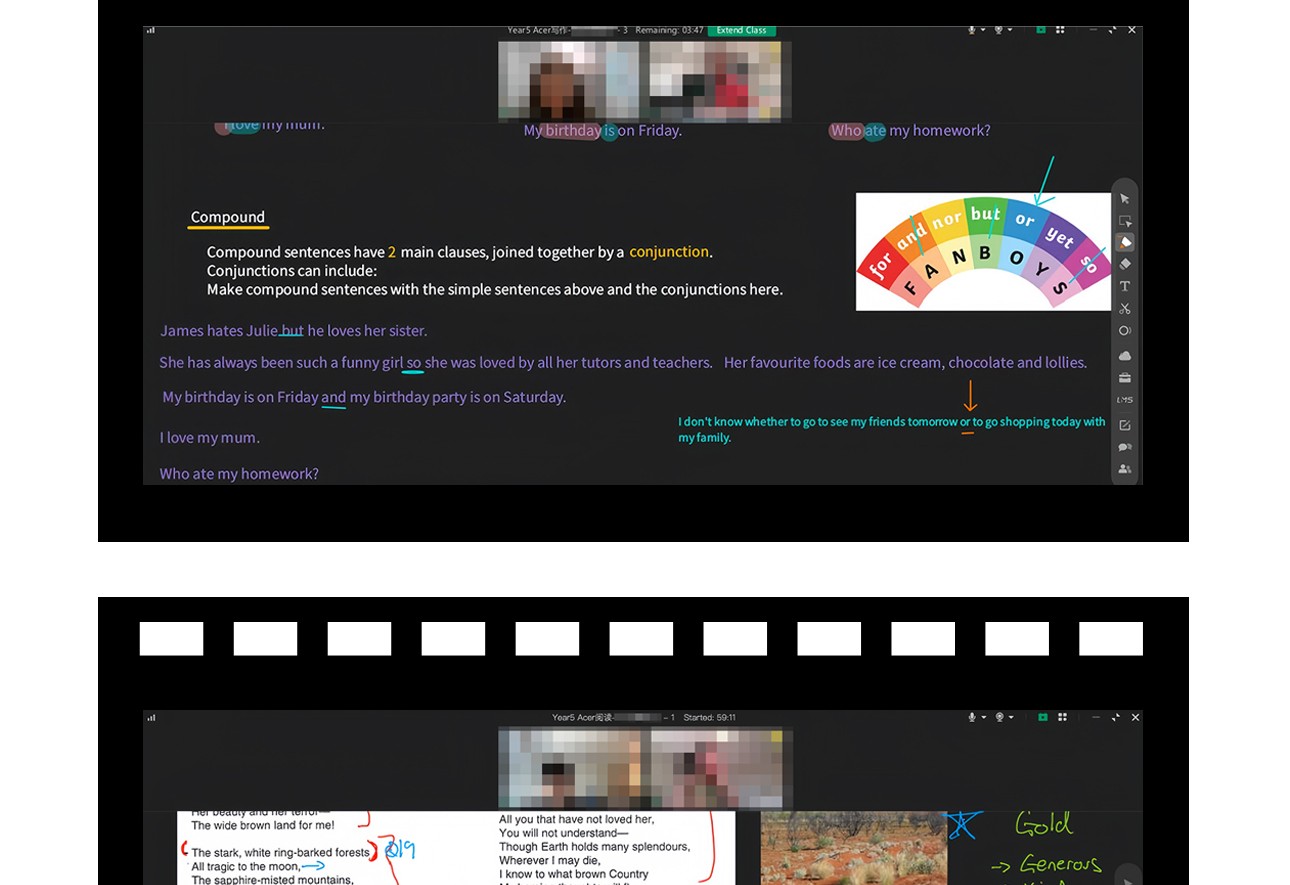The height and width of the screenshot is (885, 1290).
Task: Pick the highlighted pen tool
Action: (x=1125, y=242)
